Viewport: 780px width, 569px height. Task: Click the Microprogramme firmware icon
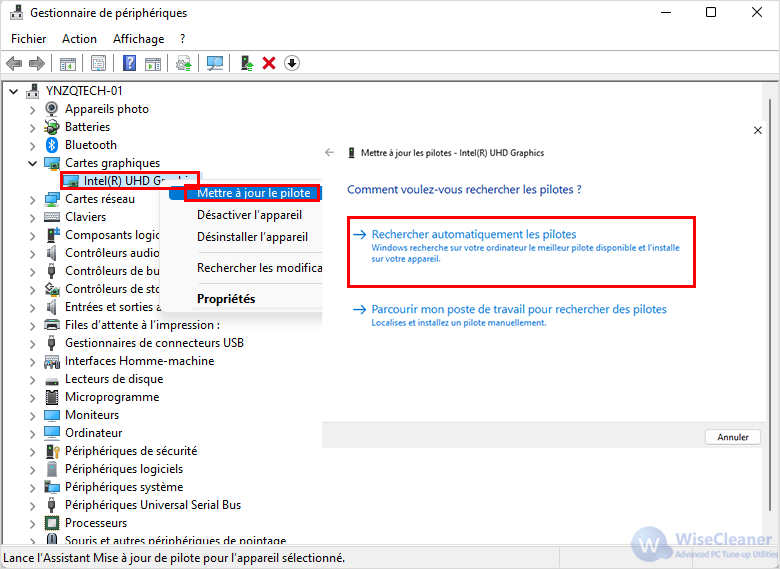pos(52,397)
